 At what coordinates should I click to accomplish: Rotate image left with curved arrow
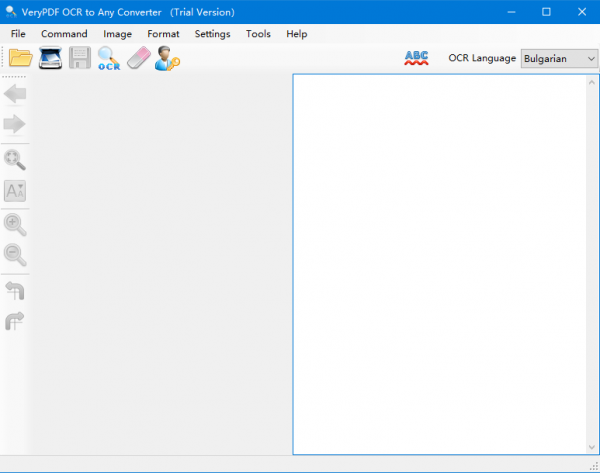(x=15, y=290)
